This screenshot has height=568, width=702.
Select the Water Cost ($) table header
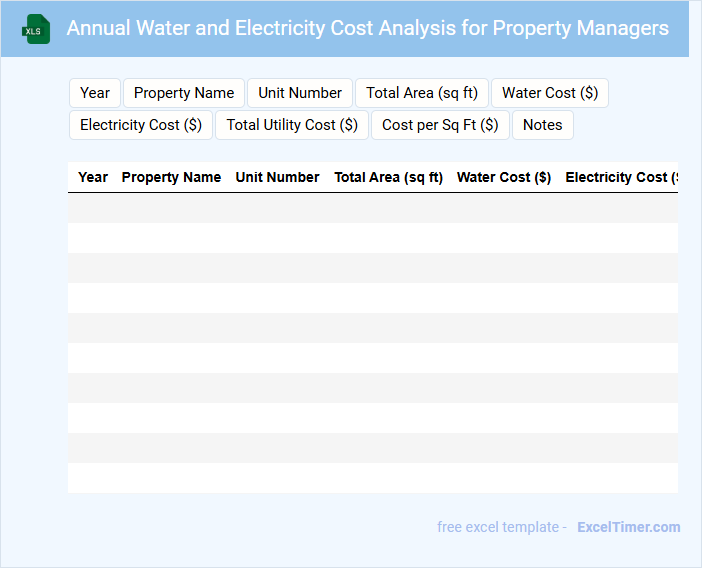(x=504, y=177)
